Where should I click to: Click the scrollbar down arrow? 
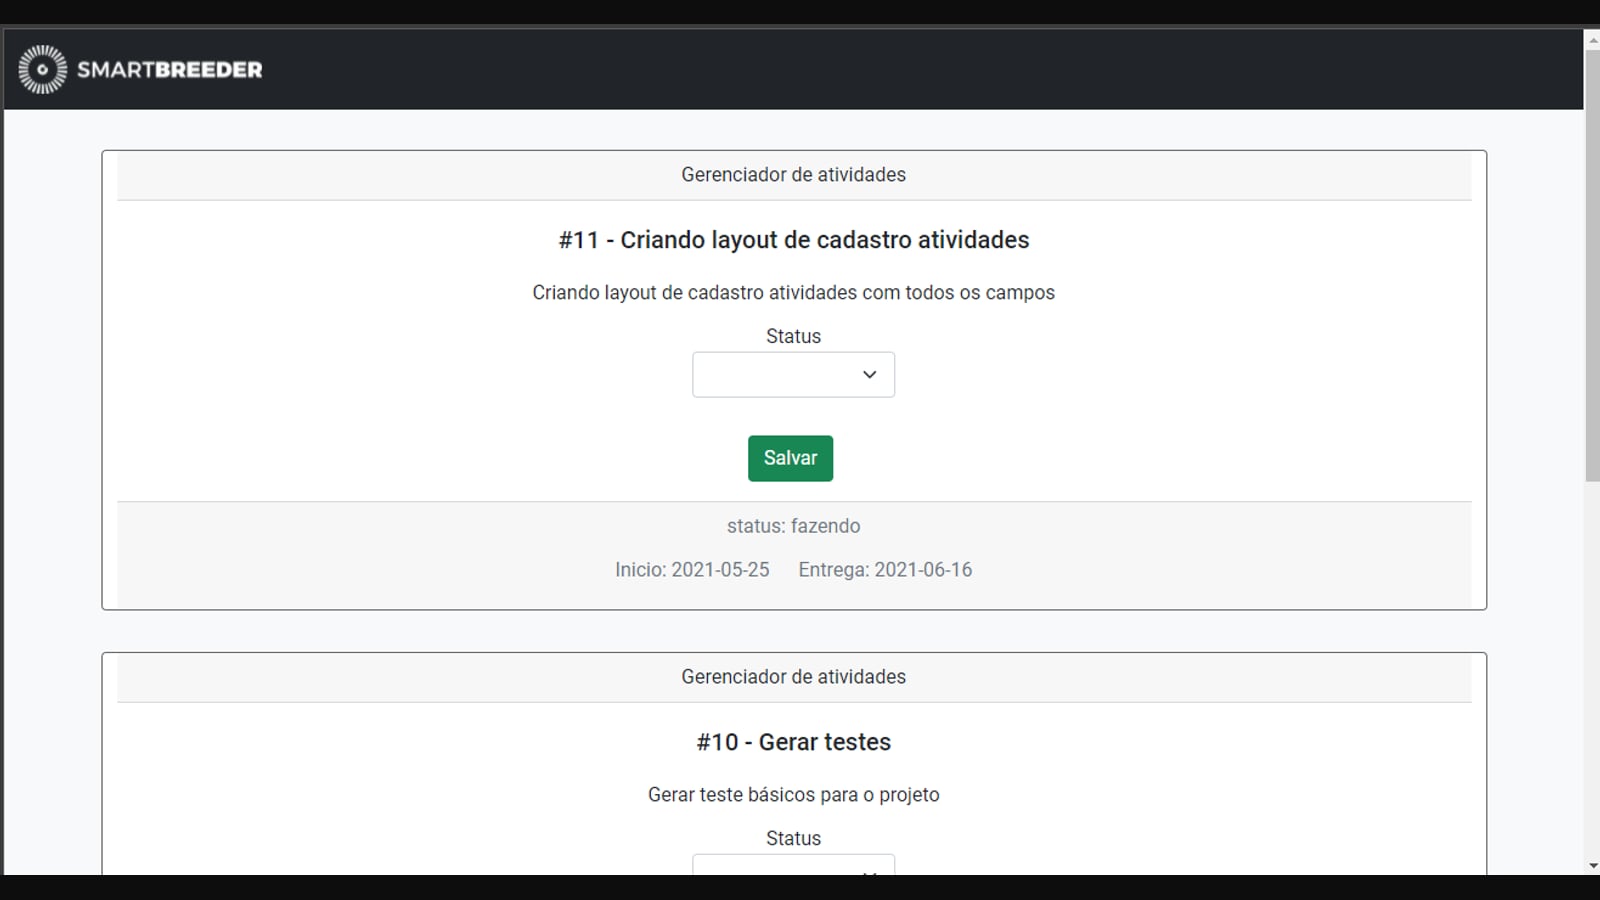(x=1592, y=866)
